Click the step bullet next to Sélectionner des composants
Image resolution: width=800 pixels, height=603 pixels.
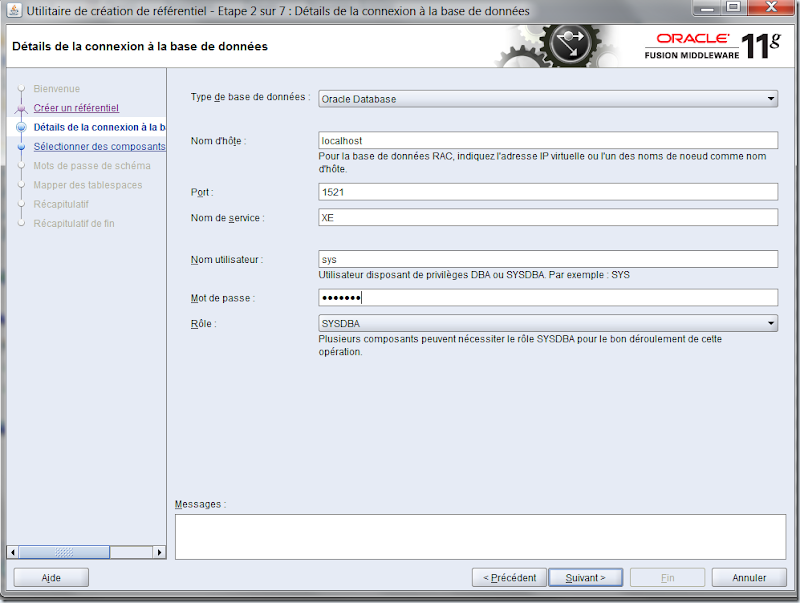21,146
